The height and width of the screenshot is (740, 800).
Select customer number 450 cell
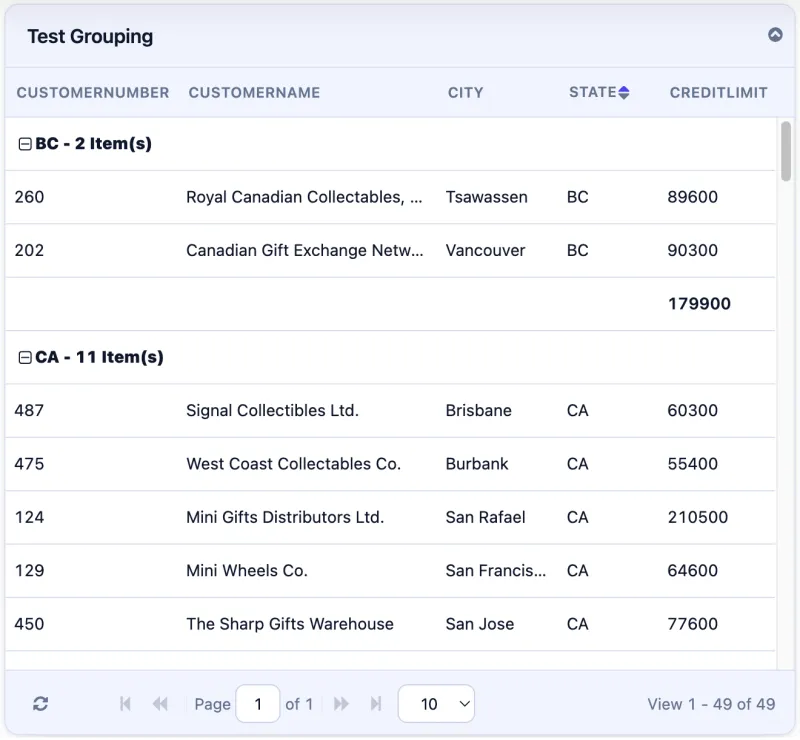pyautogui.click(x=29, y=624)
